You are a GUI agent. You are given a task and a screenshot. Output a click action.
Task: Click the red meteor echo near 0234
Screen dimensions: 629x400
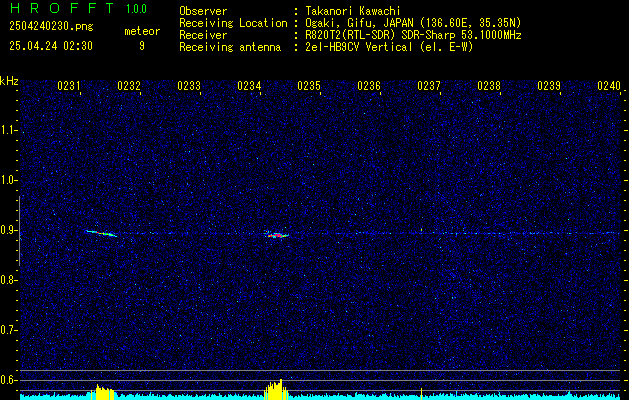coord(276,235)
